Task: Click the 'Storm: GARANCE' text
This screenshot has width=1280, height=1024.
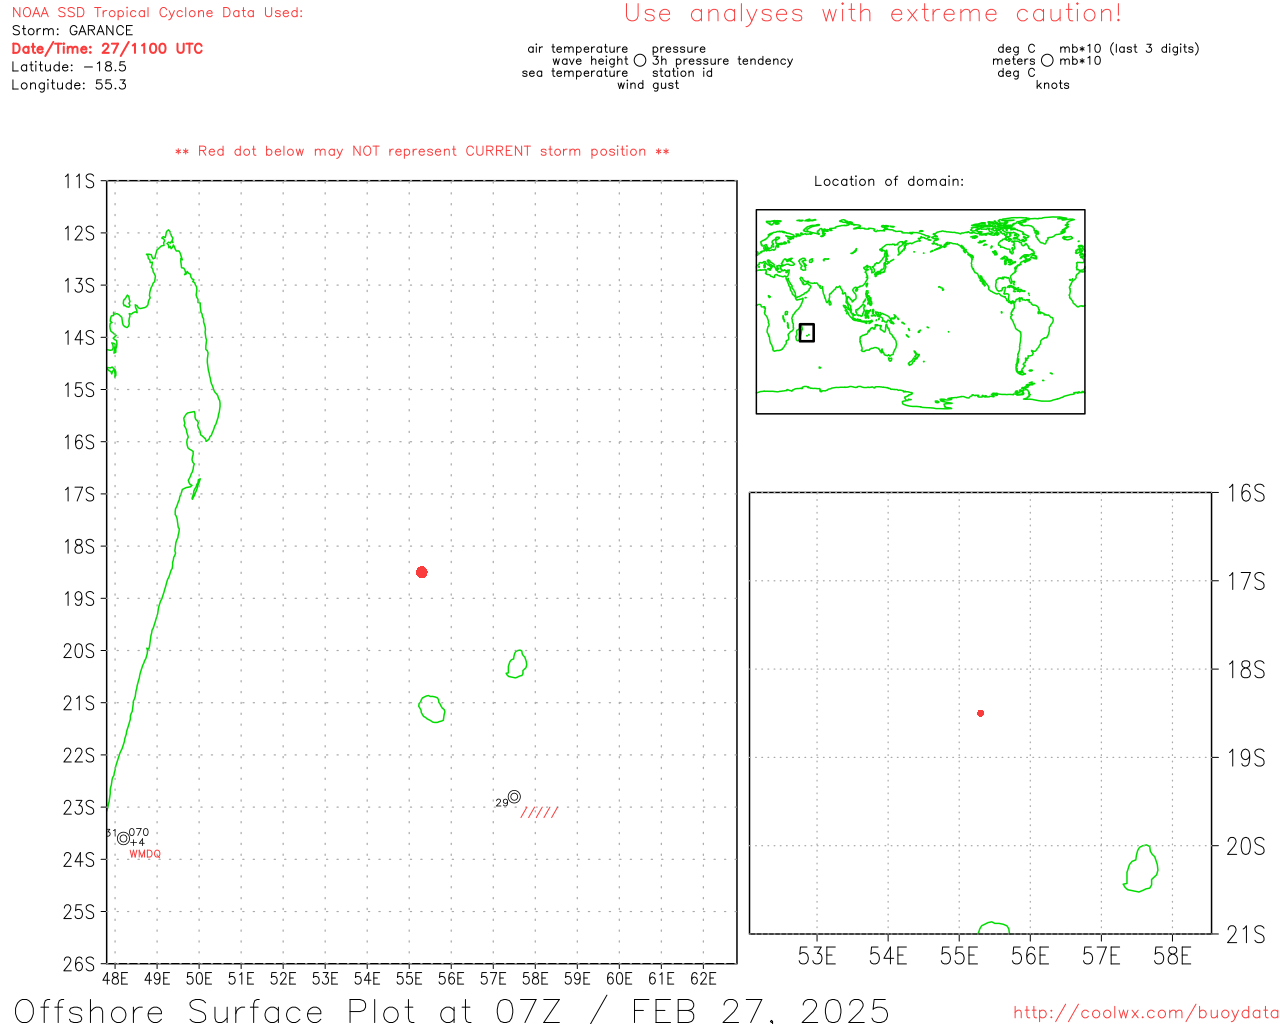Action: click(72, 30)
